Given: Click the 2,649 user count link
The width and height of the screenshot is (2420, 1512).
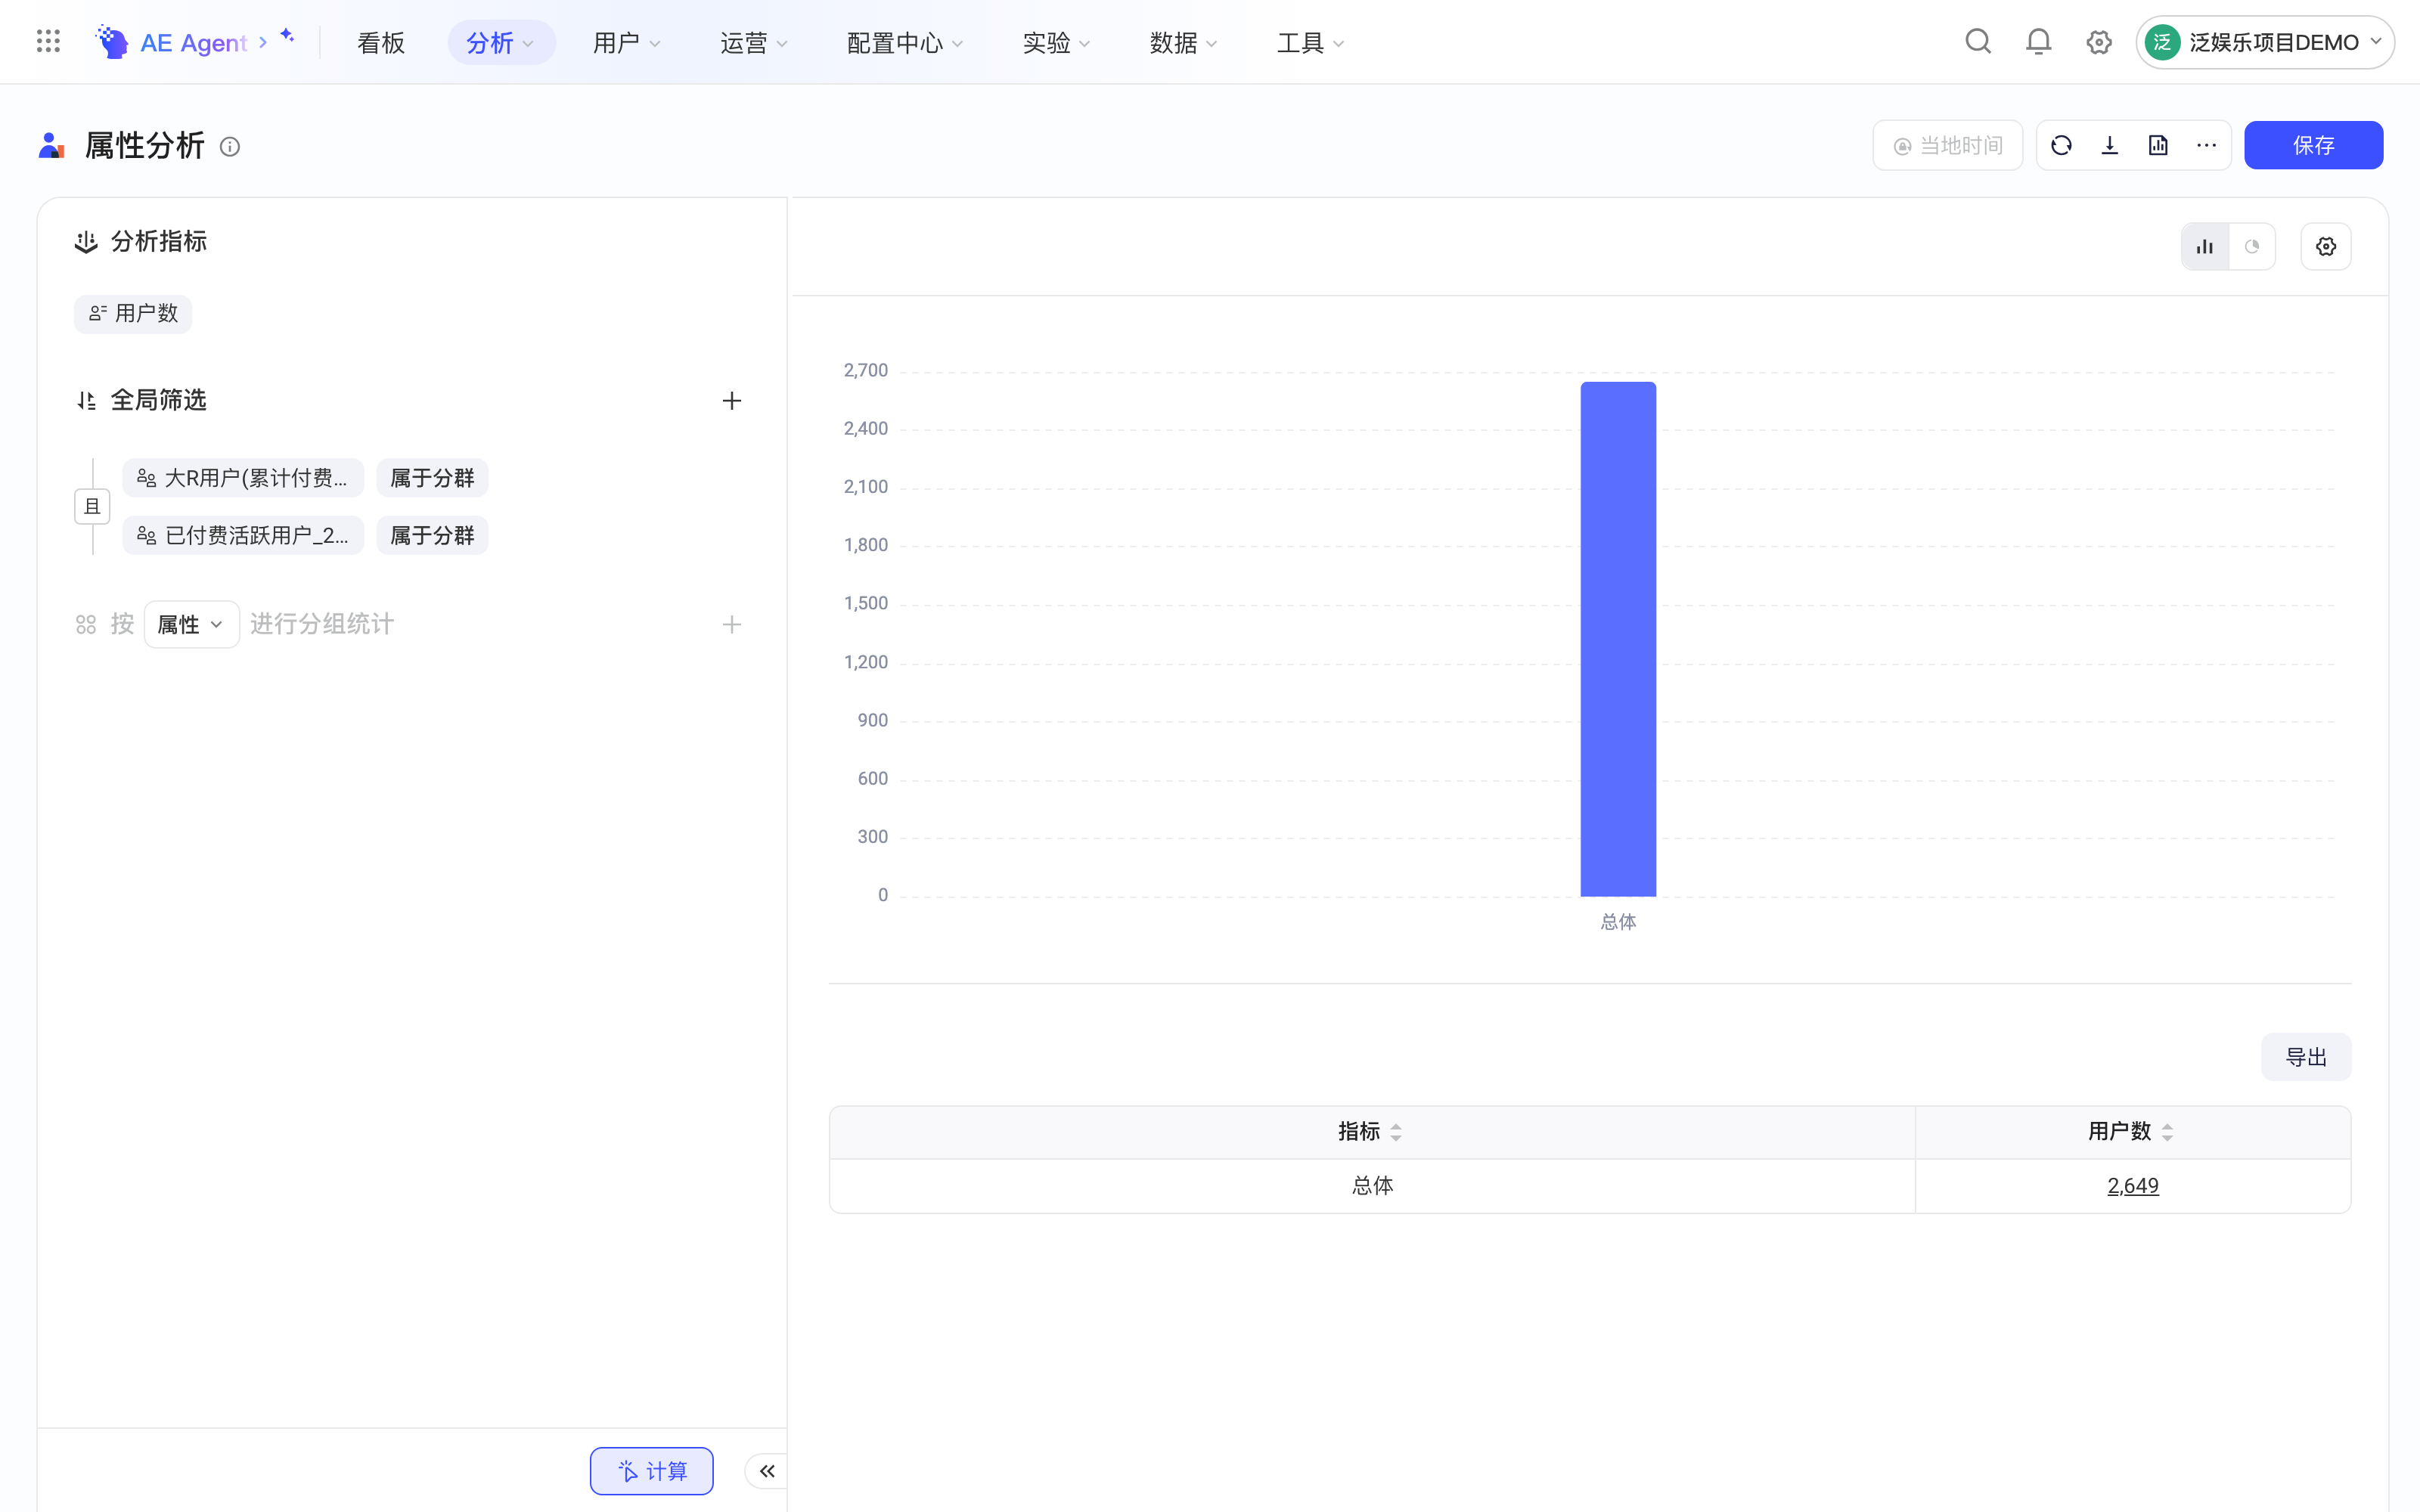Looking at the screenshot, I should (x=2132, y=1186).
